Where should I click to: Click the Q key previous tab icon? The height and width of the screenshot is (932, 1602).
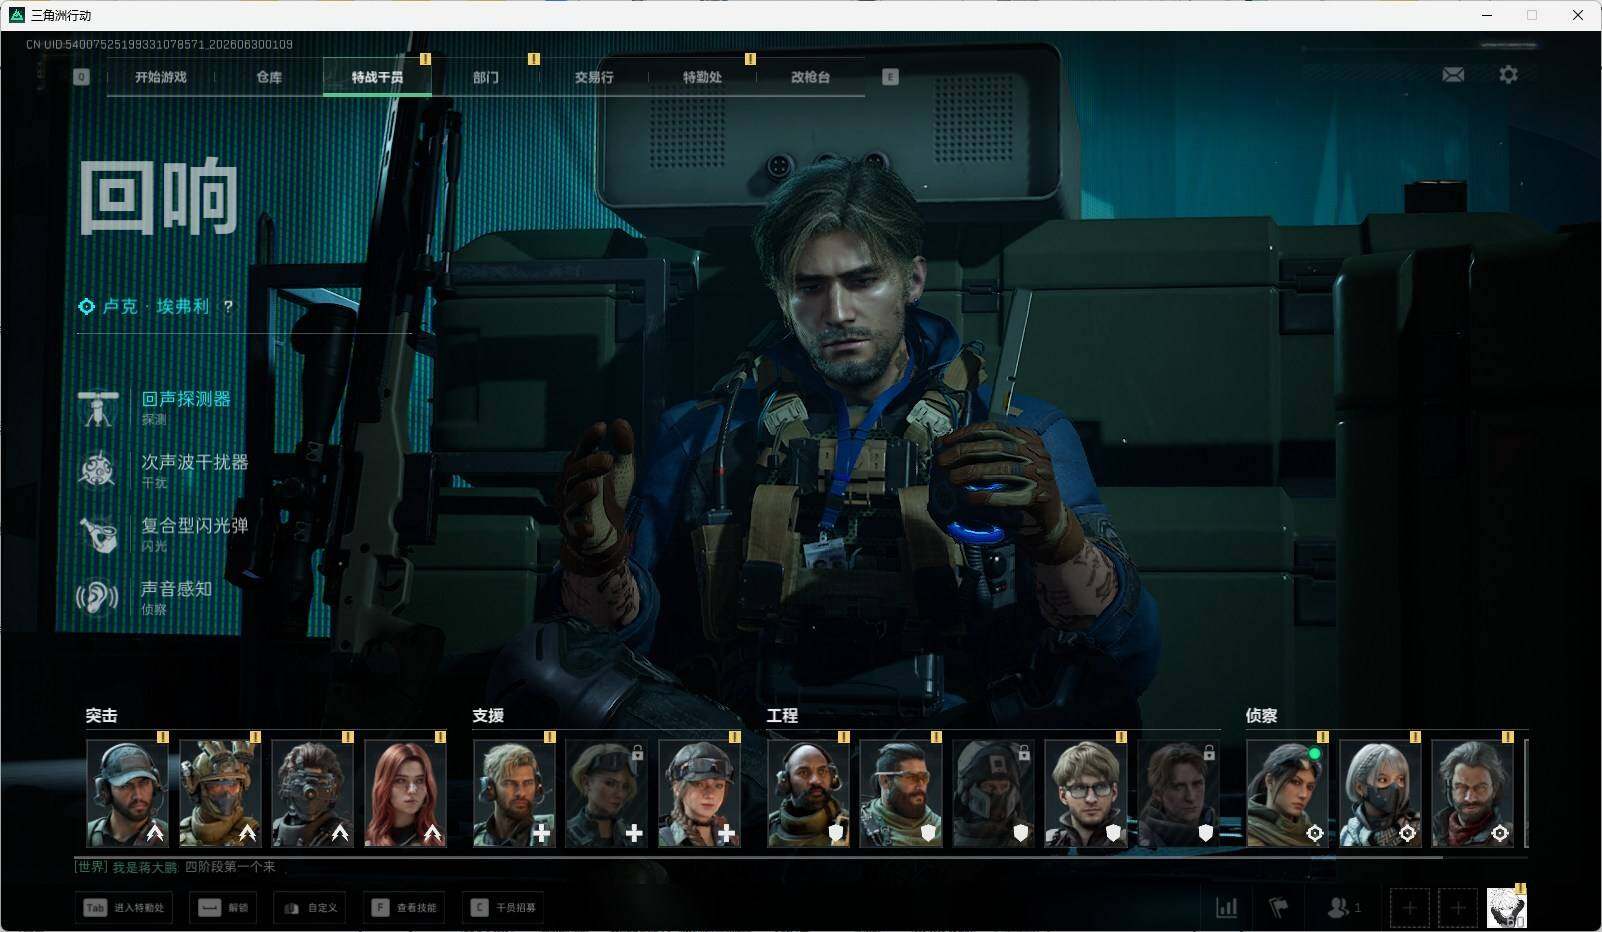click(81, 77)
